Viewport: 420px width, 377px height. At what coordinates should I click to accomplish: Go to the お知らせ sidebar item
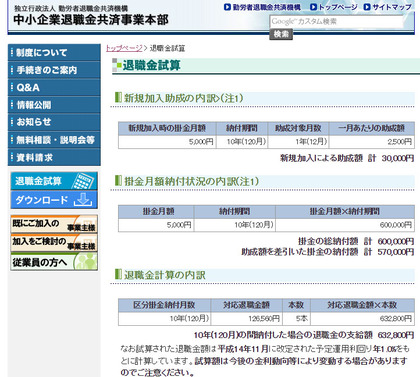[54, 122]
